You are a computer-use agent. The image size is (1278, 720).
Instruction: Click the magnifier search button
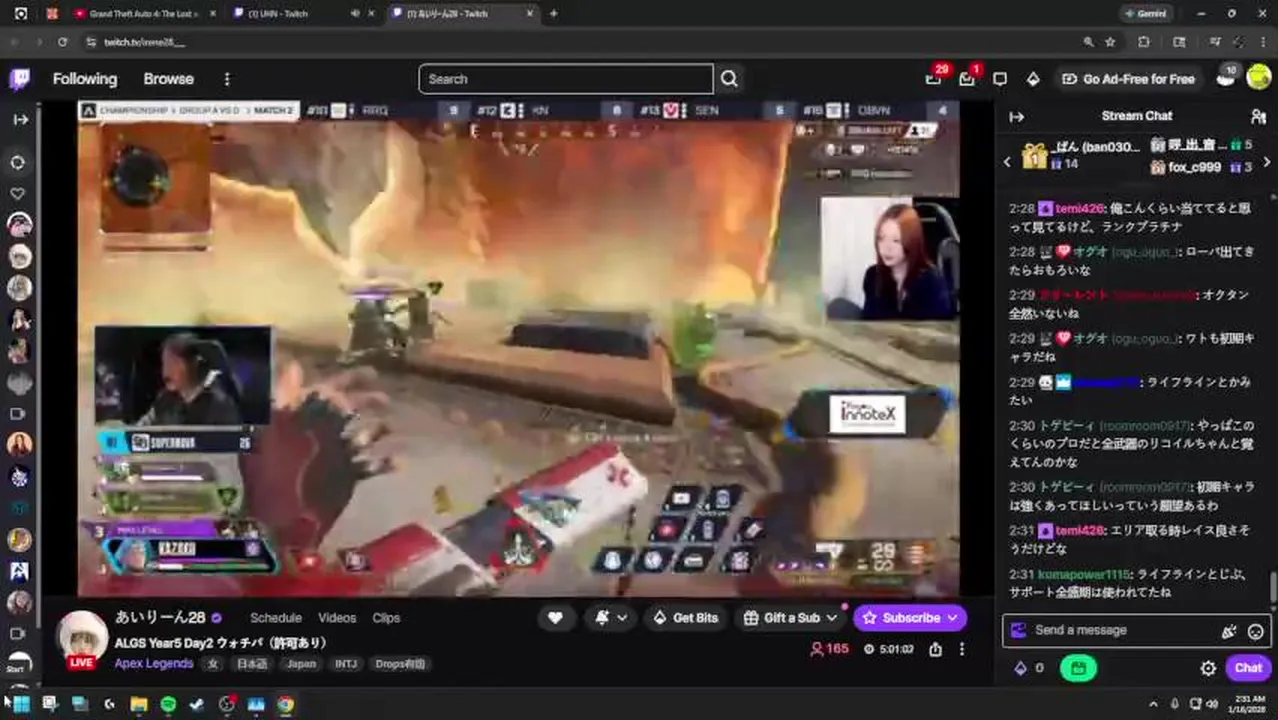click(x=729, y=79)
